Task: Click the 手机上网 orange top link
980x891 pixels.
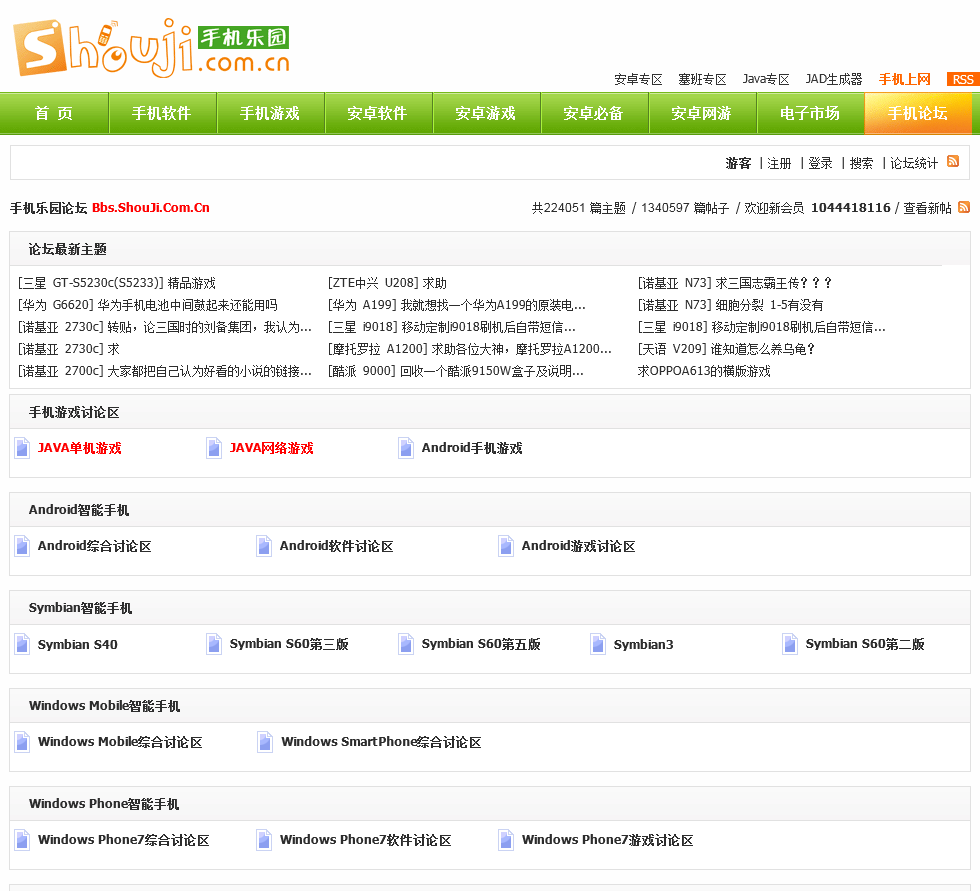Action: 904,79
